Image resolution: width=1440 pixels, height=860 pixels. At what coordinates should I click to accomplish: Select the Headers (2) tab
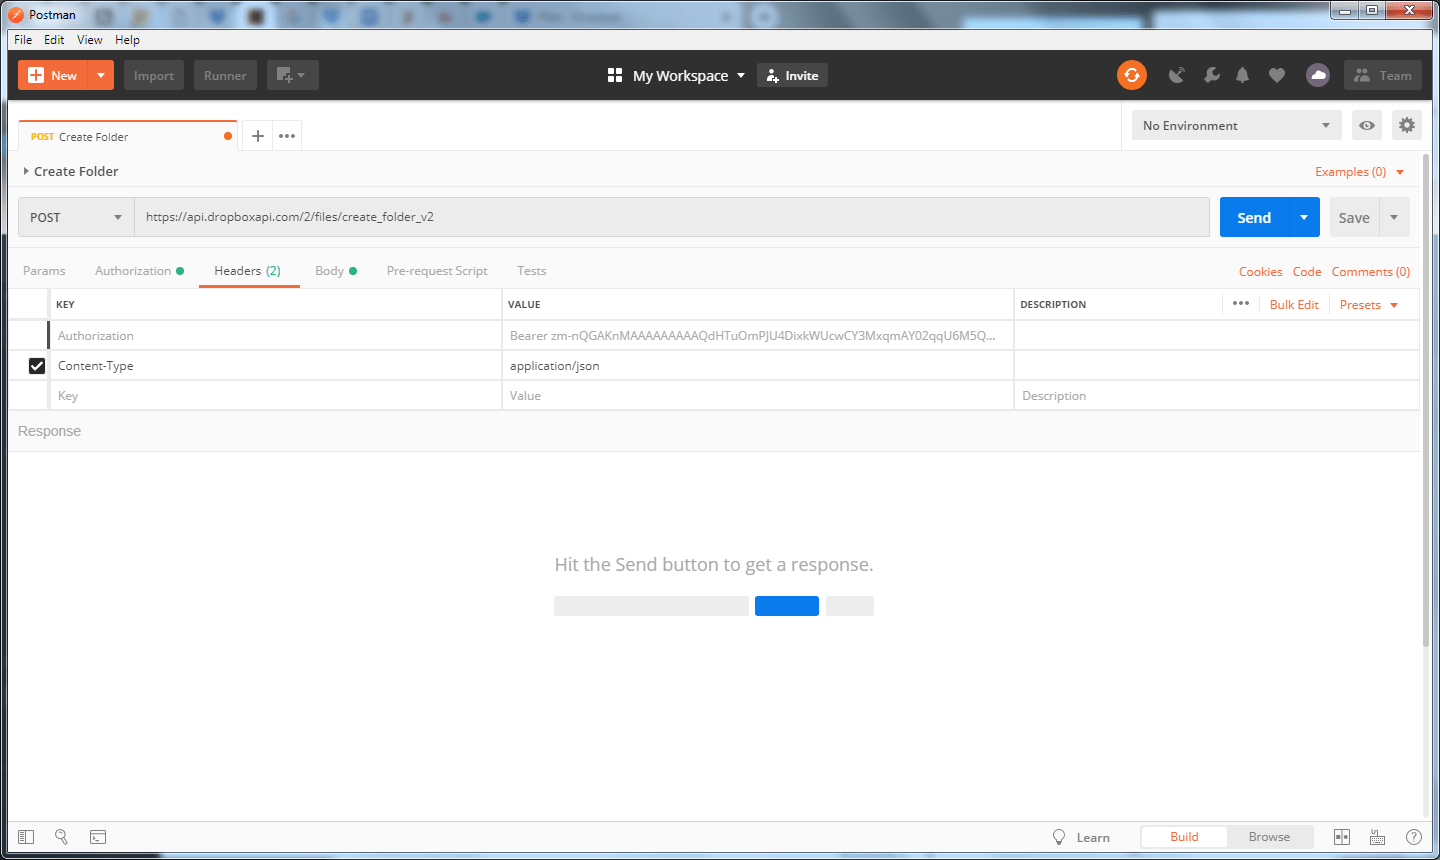tap(247, 271)
